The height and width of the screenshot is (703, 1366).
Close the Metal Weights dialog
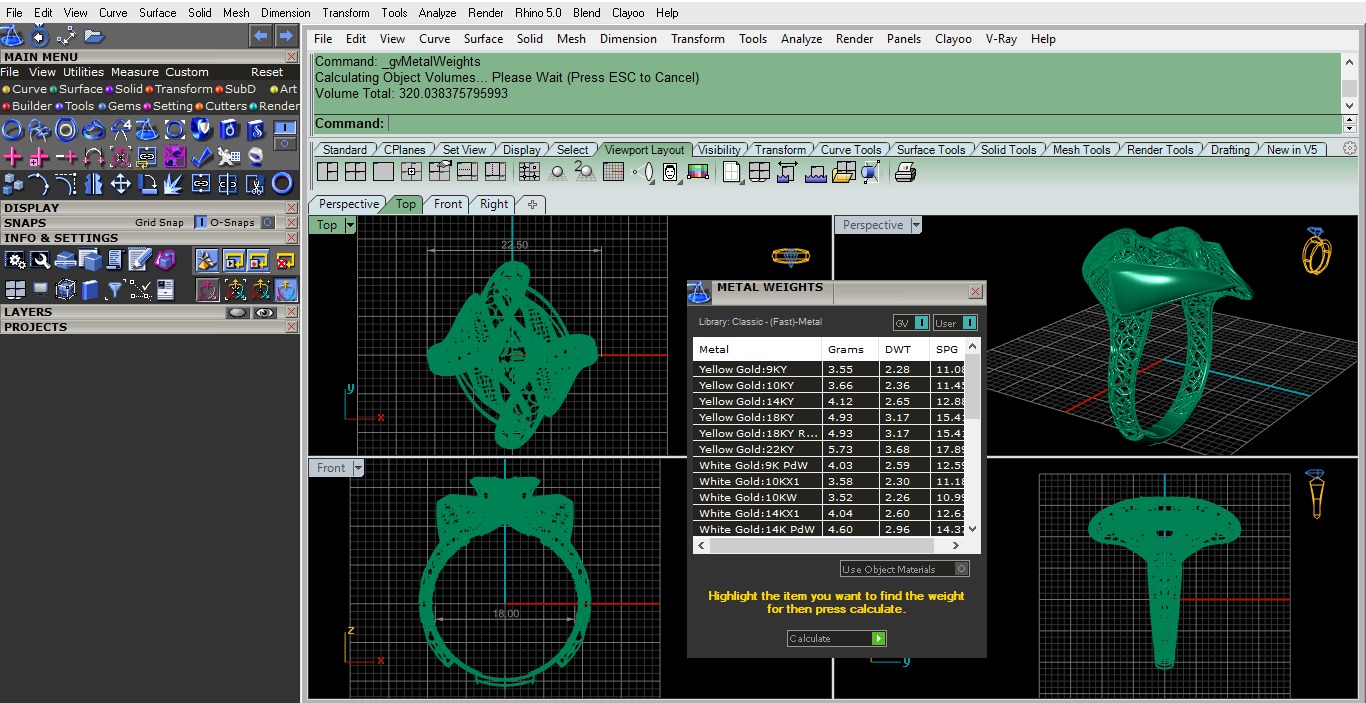pos(975,292)
